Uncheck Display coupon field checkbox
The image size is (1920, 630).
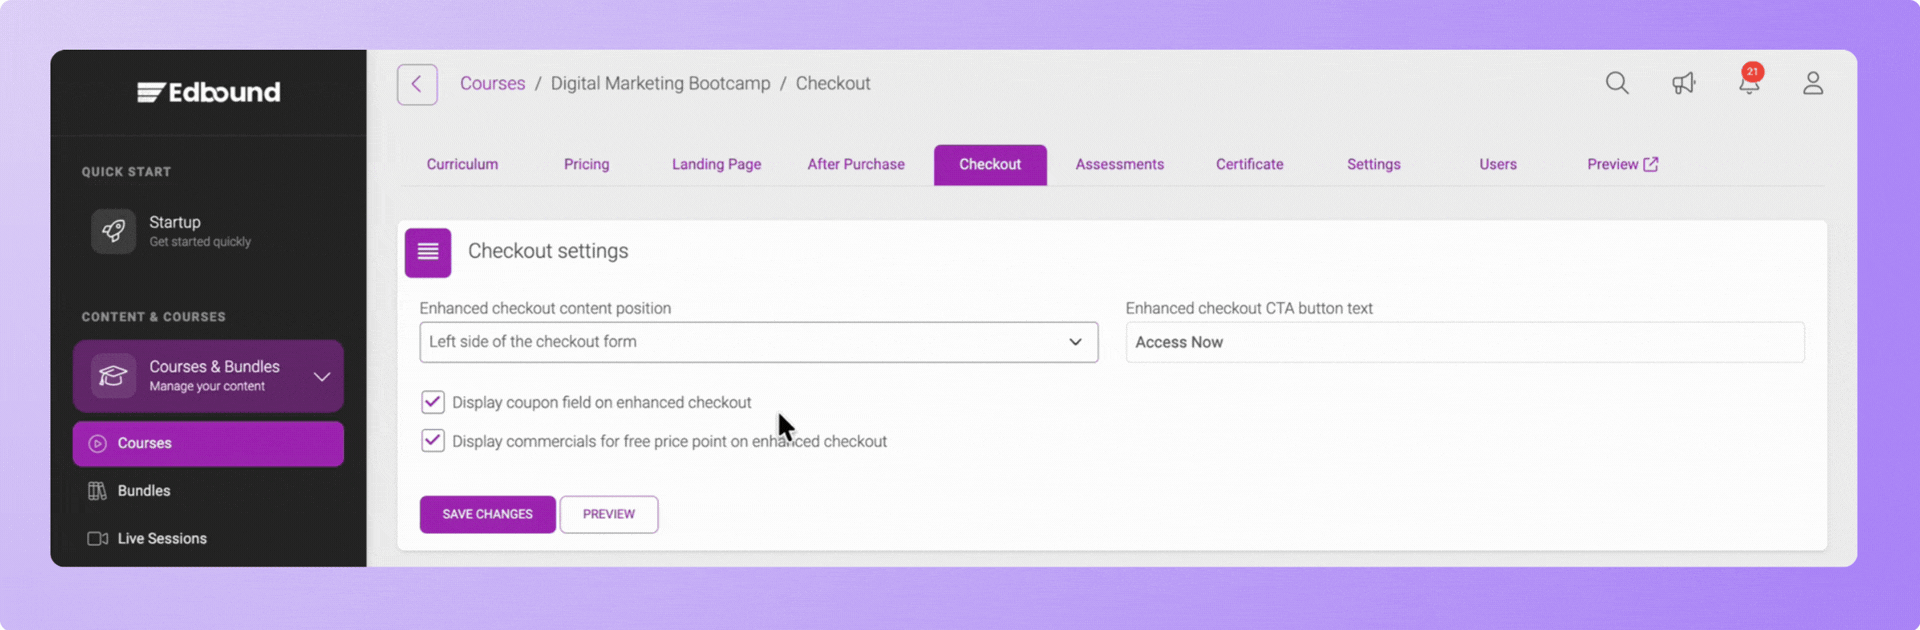pyautogui.click(x=433, y=402)
